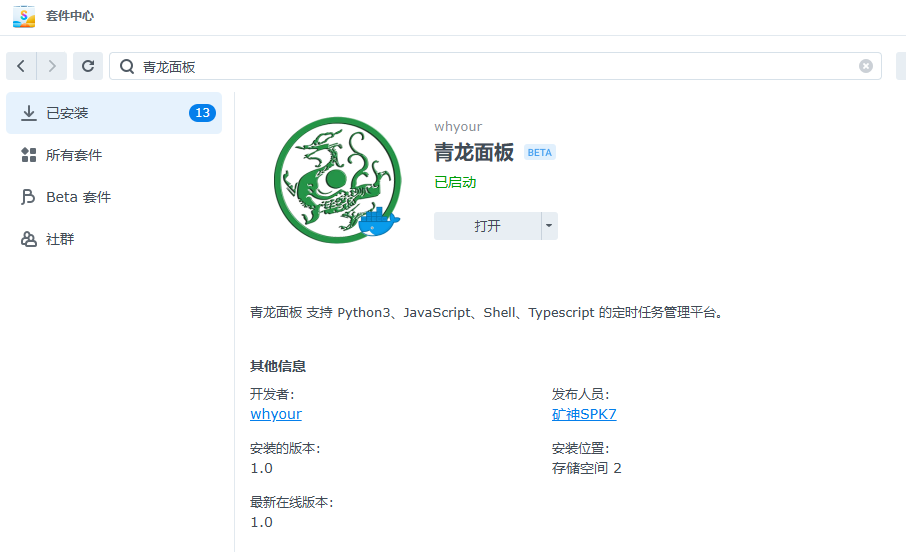Open the 已安装 installed packages section
The height and width of the screenshot is (552, 906).
(114, 113)
